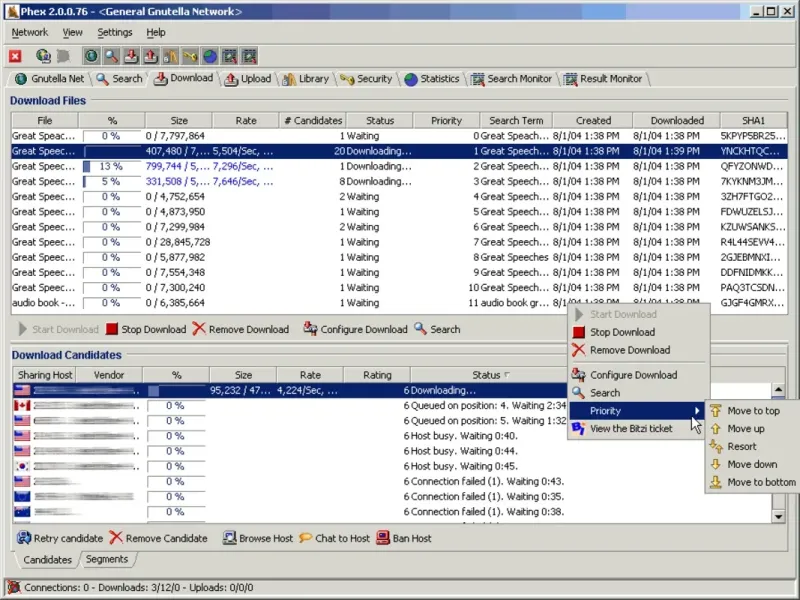800x600 pixels.
Task: Click the Gnutella Net globe toolbar icon
Action: click(x=91, y=56)
